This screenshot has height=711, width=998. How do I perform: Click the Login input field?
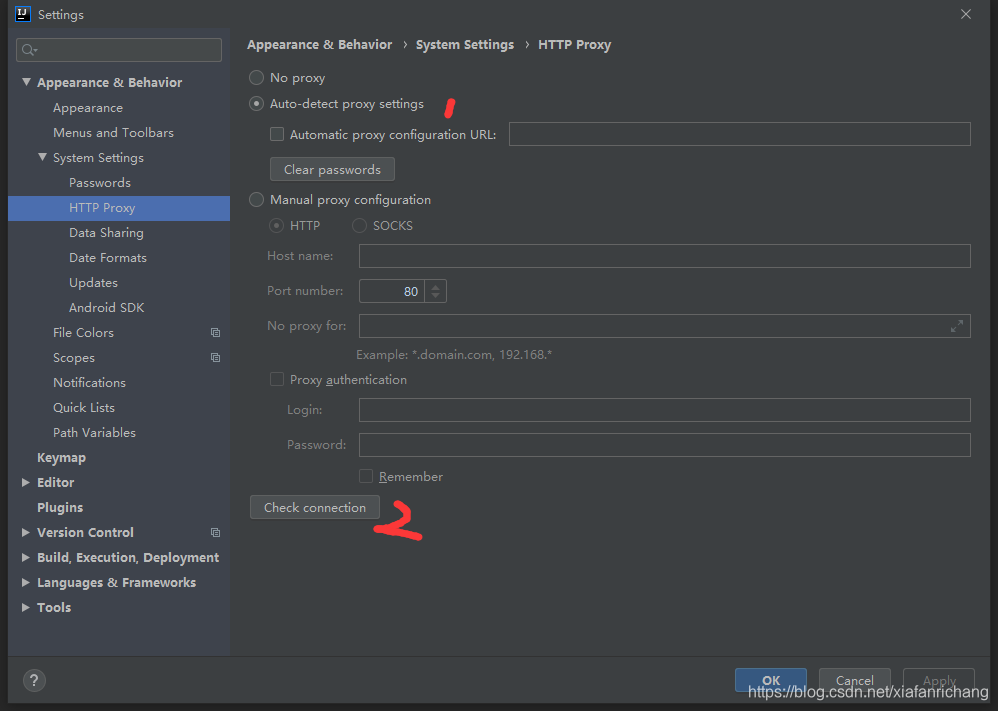pyautogui.click(x=664, y=410)
